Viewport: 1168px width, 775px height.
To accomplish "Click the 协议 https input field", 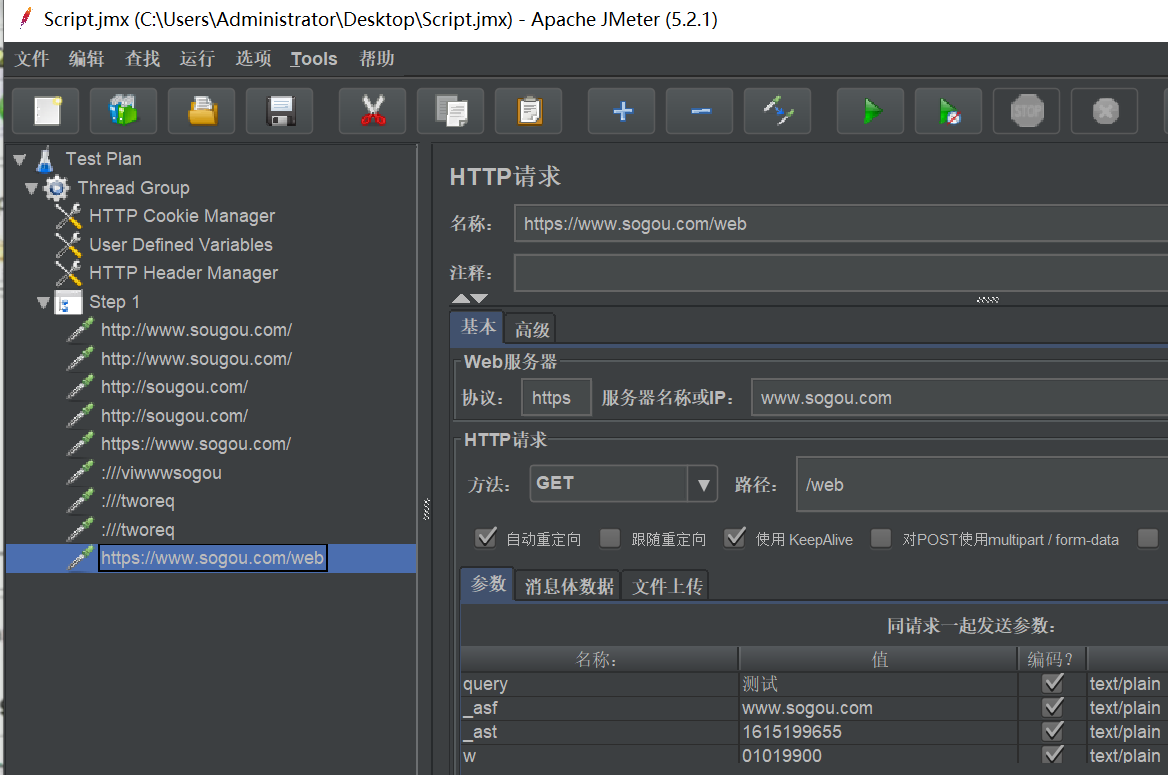I will click(x=556, y=398).
